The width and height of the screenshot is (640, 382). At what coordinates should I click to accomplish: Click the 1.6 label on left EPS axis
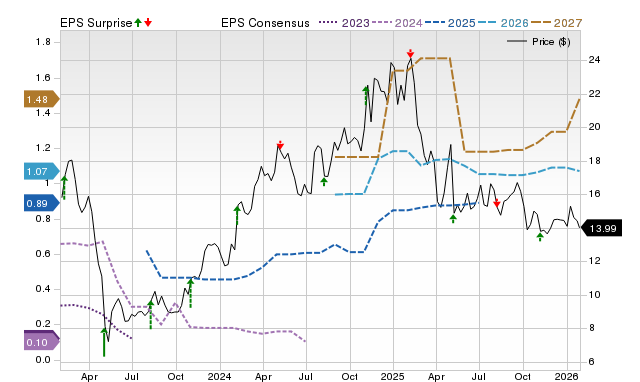(43, 78)
